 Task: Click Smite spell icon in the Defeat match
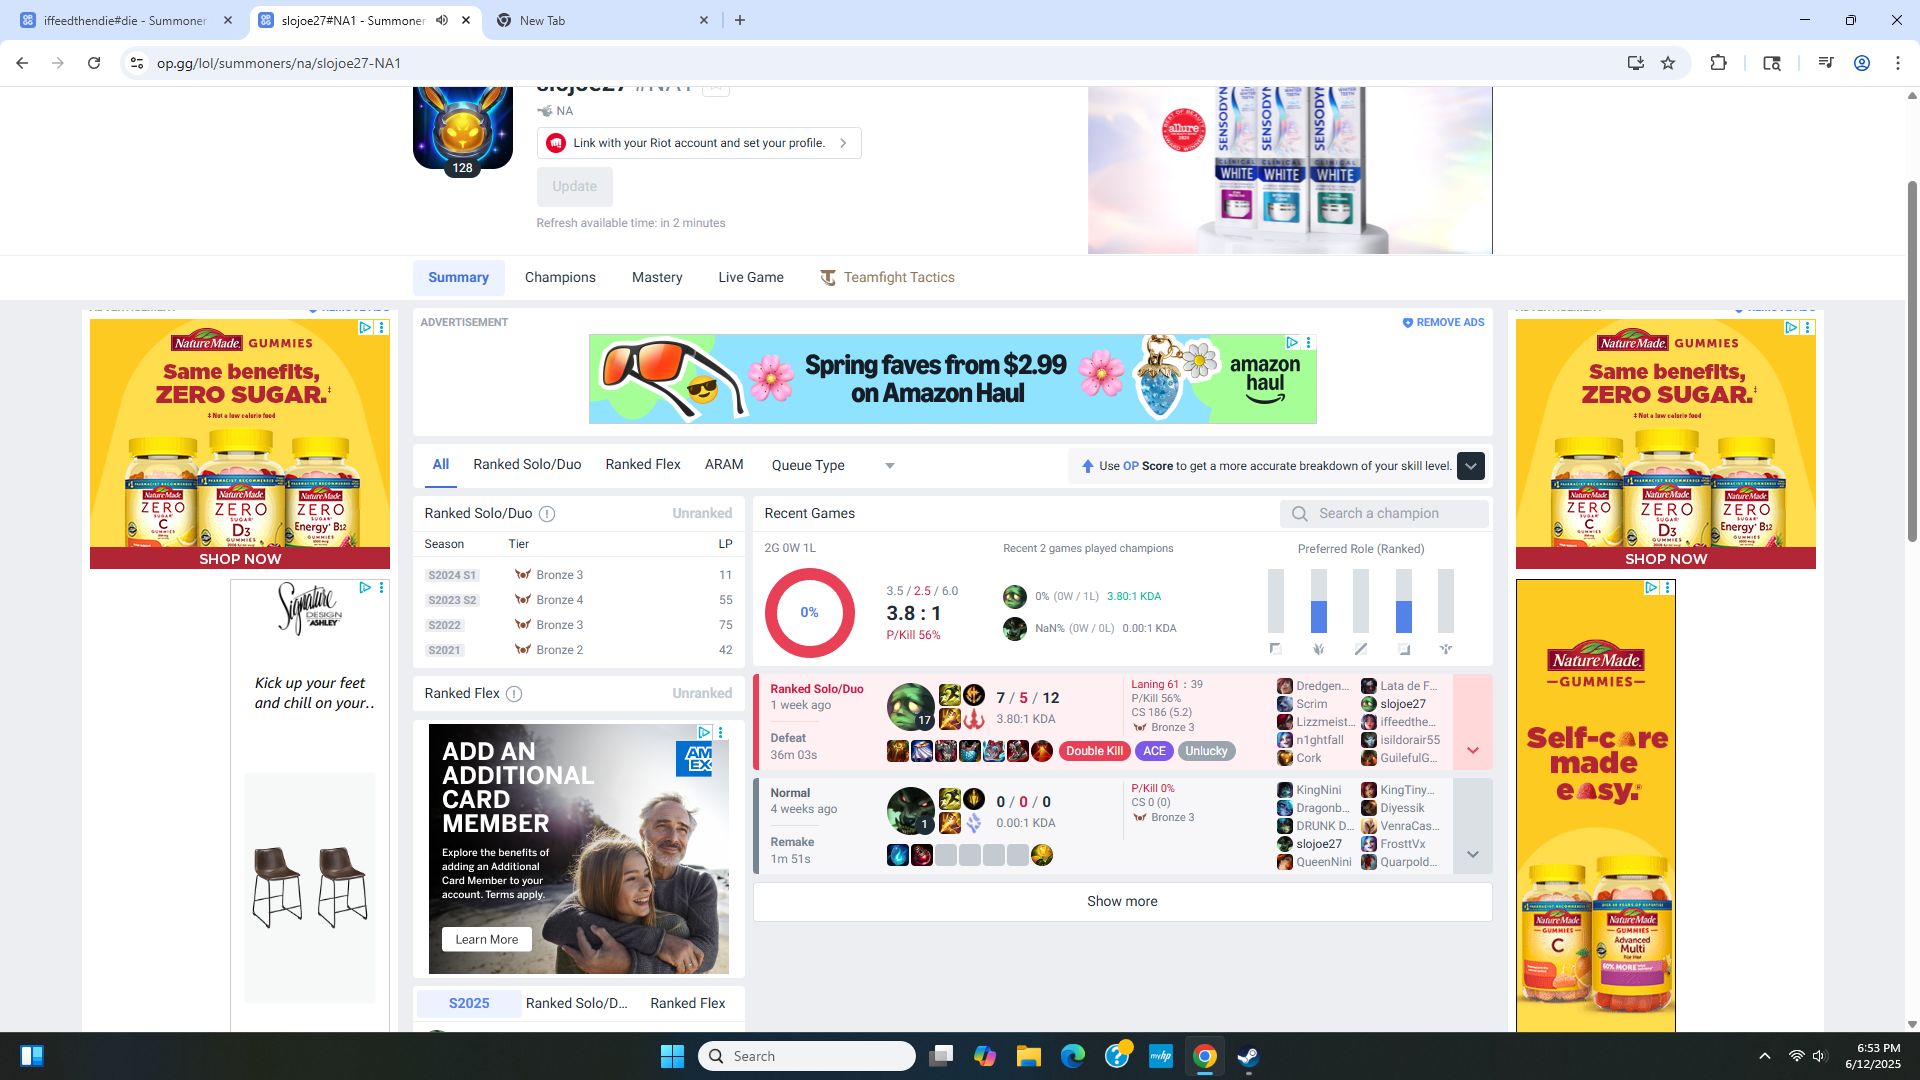pos(949,719)
